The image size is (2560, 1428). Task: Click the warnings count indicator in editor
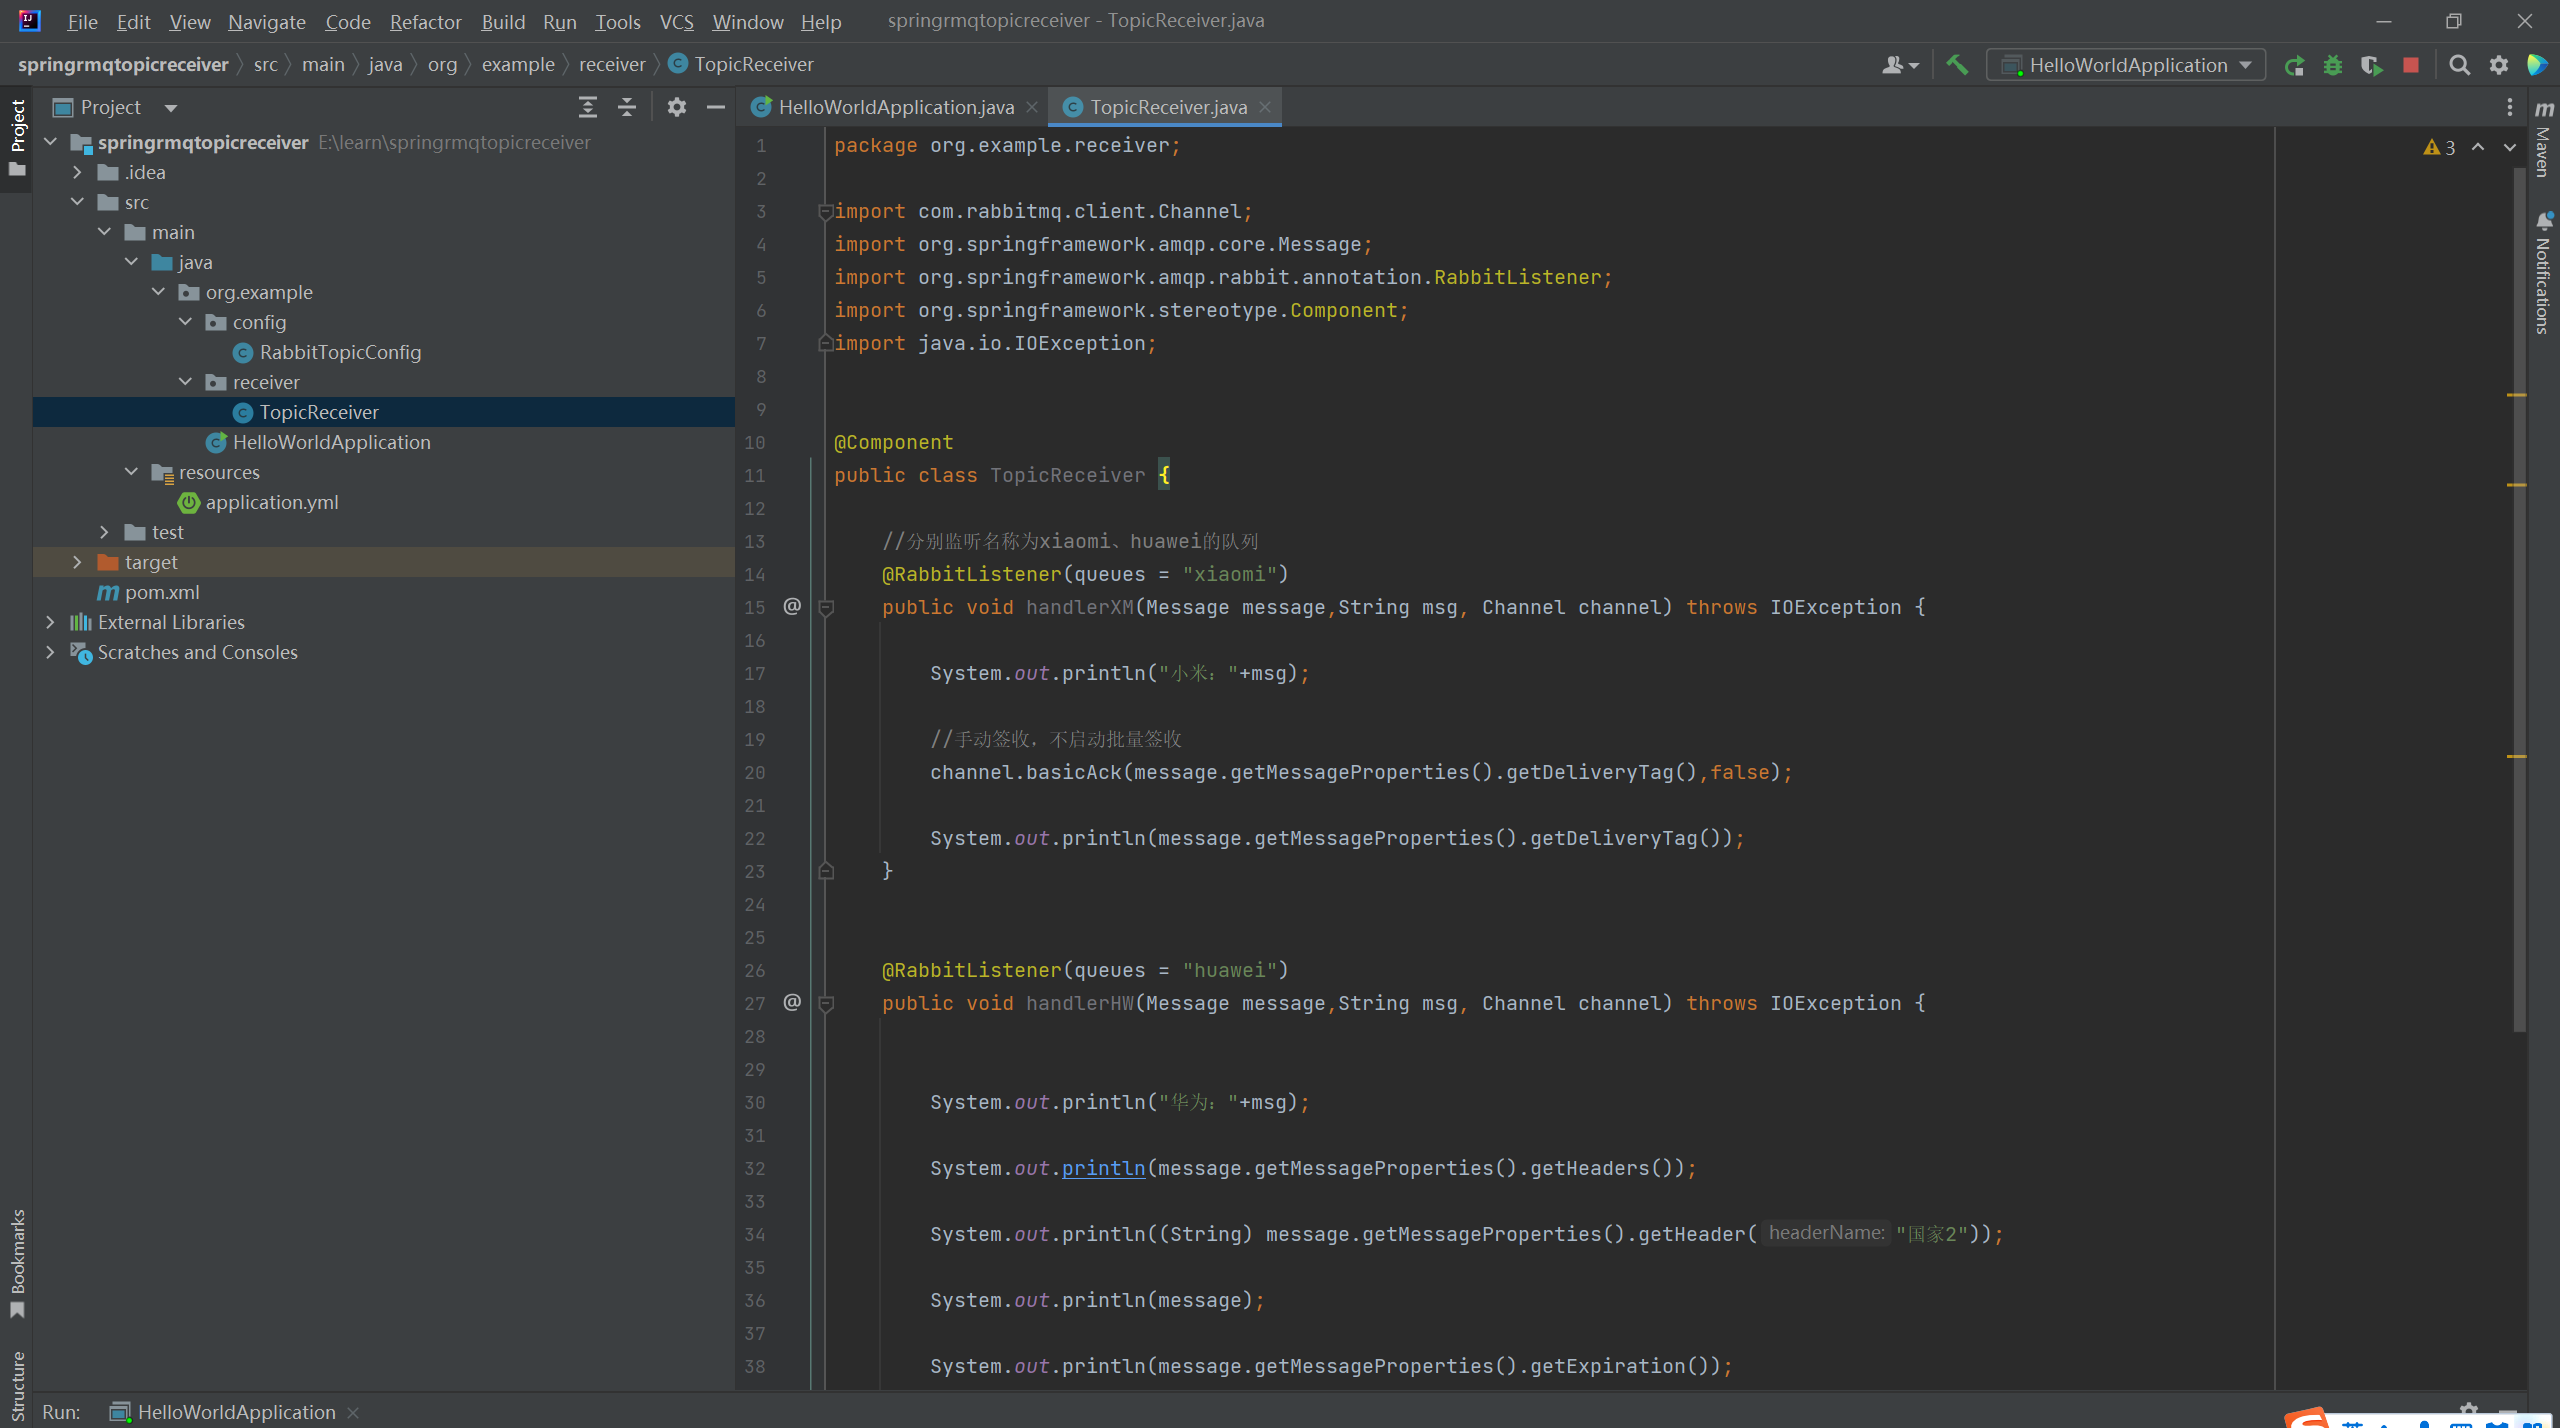point(2439,148)
